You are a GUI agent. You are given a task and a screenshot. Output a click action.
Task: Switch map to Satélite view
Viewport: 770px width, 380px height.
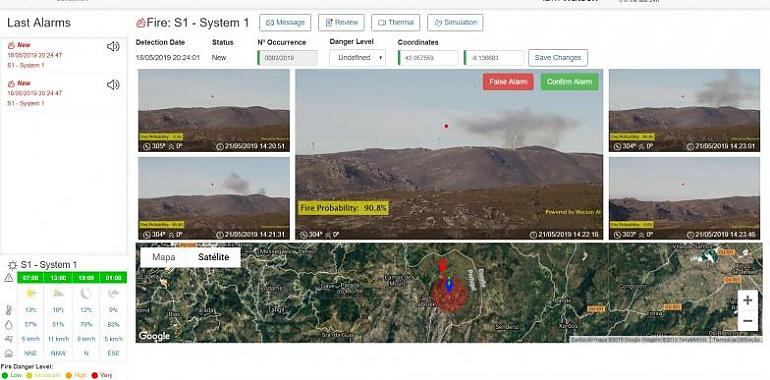(x=214, y=257)
